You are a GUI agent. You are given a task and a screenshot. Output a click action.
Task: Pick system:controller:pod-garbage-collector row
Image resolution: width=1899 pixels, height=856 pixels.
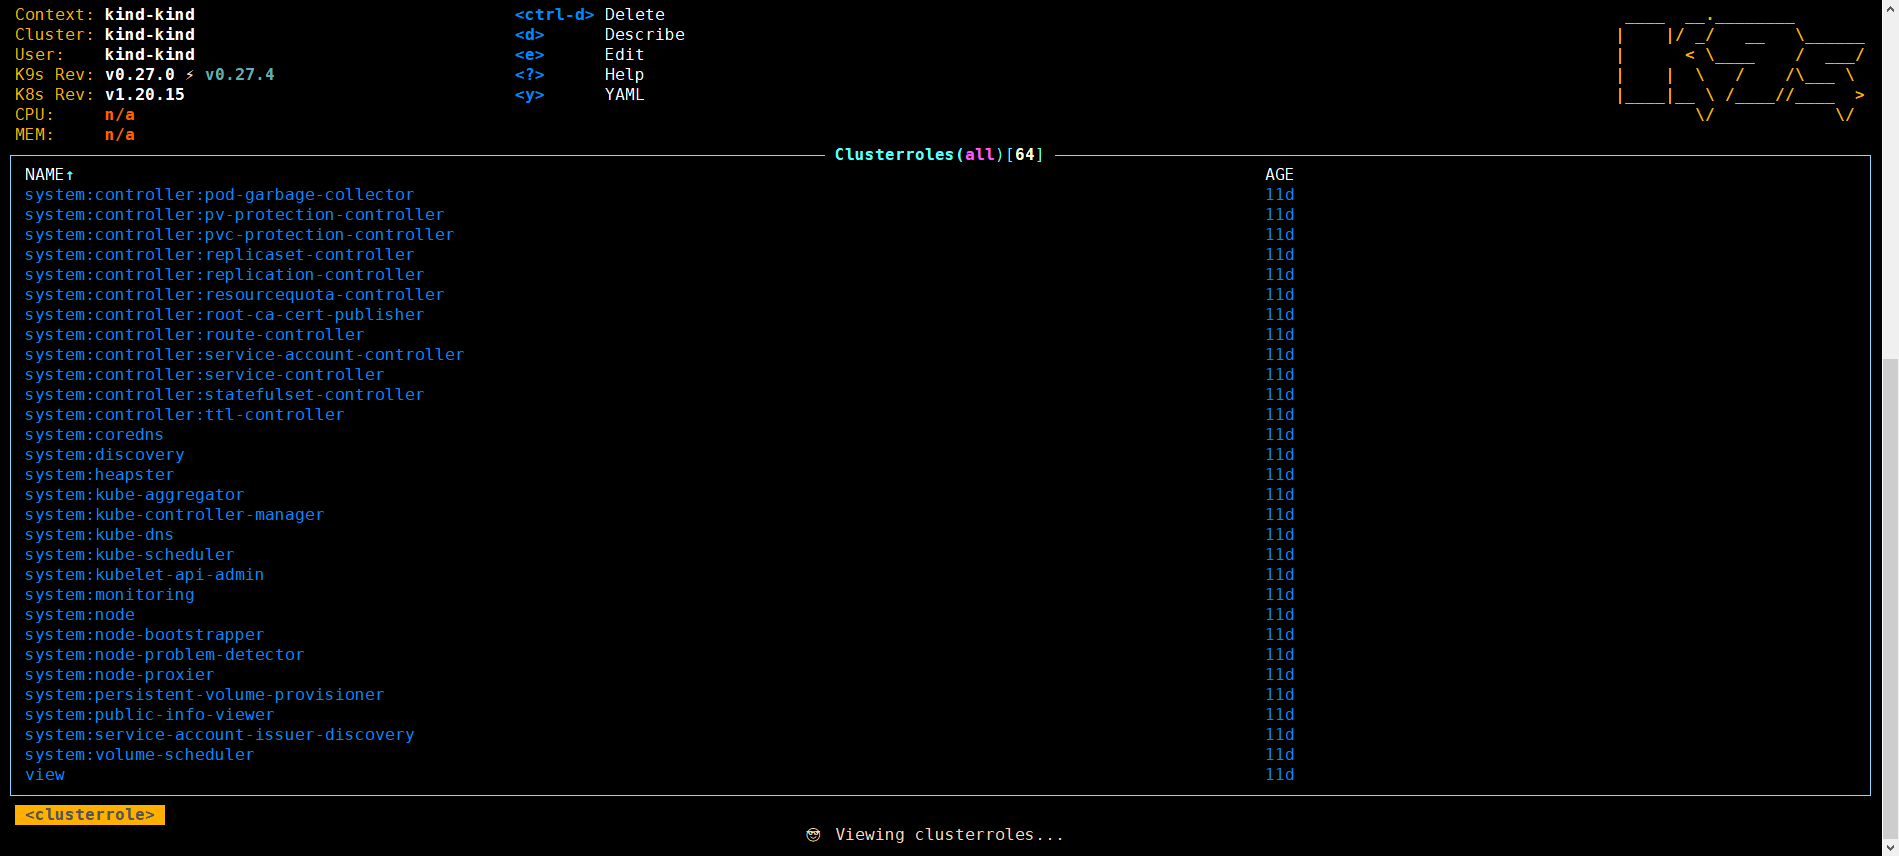coord(219,195)
